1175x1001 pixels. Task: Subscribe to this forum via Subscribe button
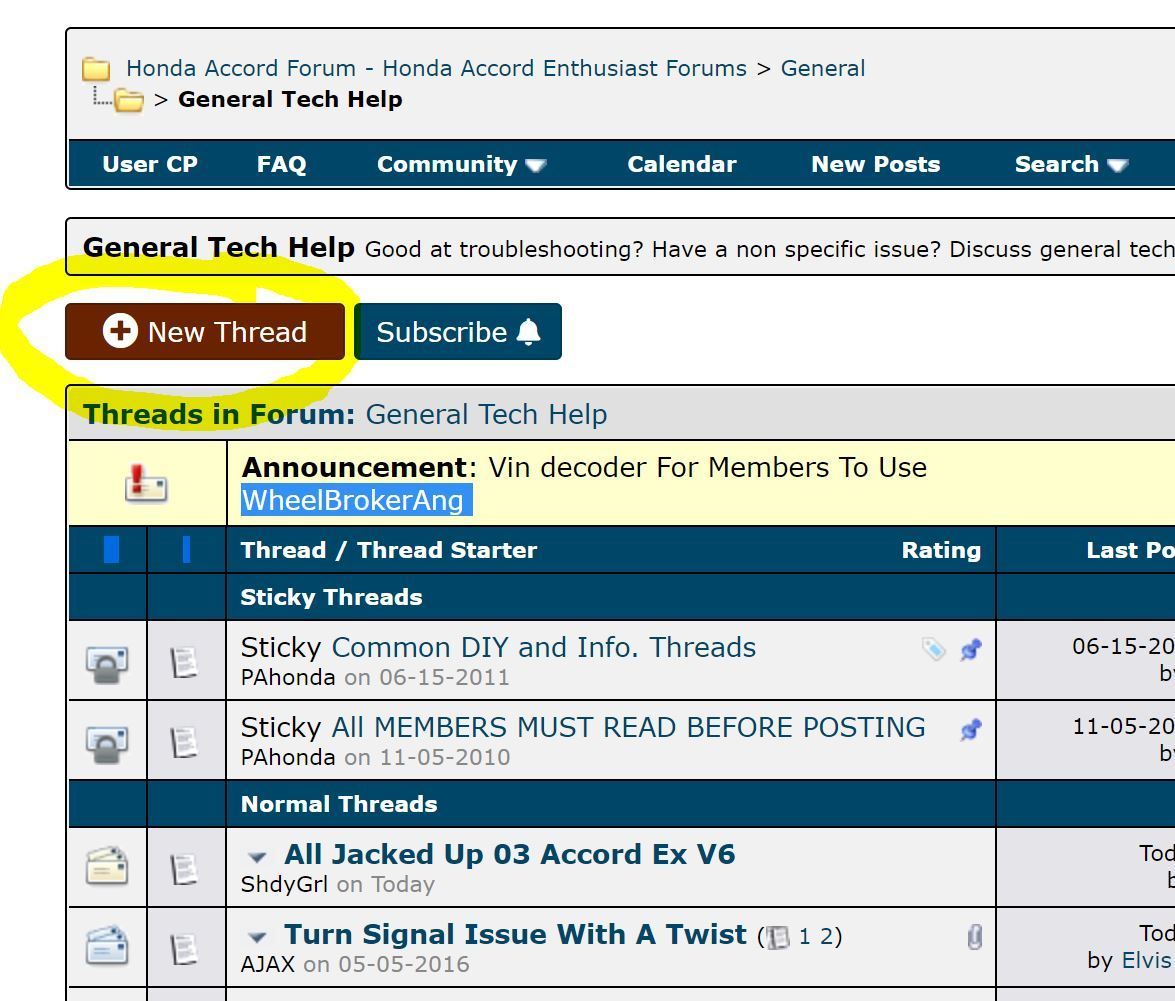[458, 332]
